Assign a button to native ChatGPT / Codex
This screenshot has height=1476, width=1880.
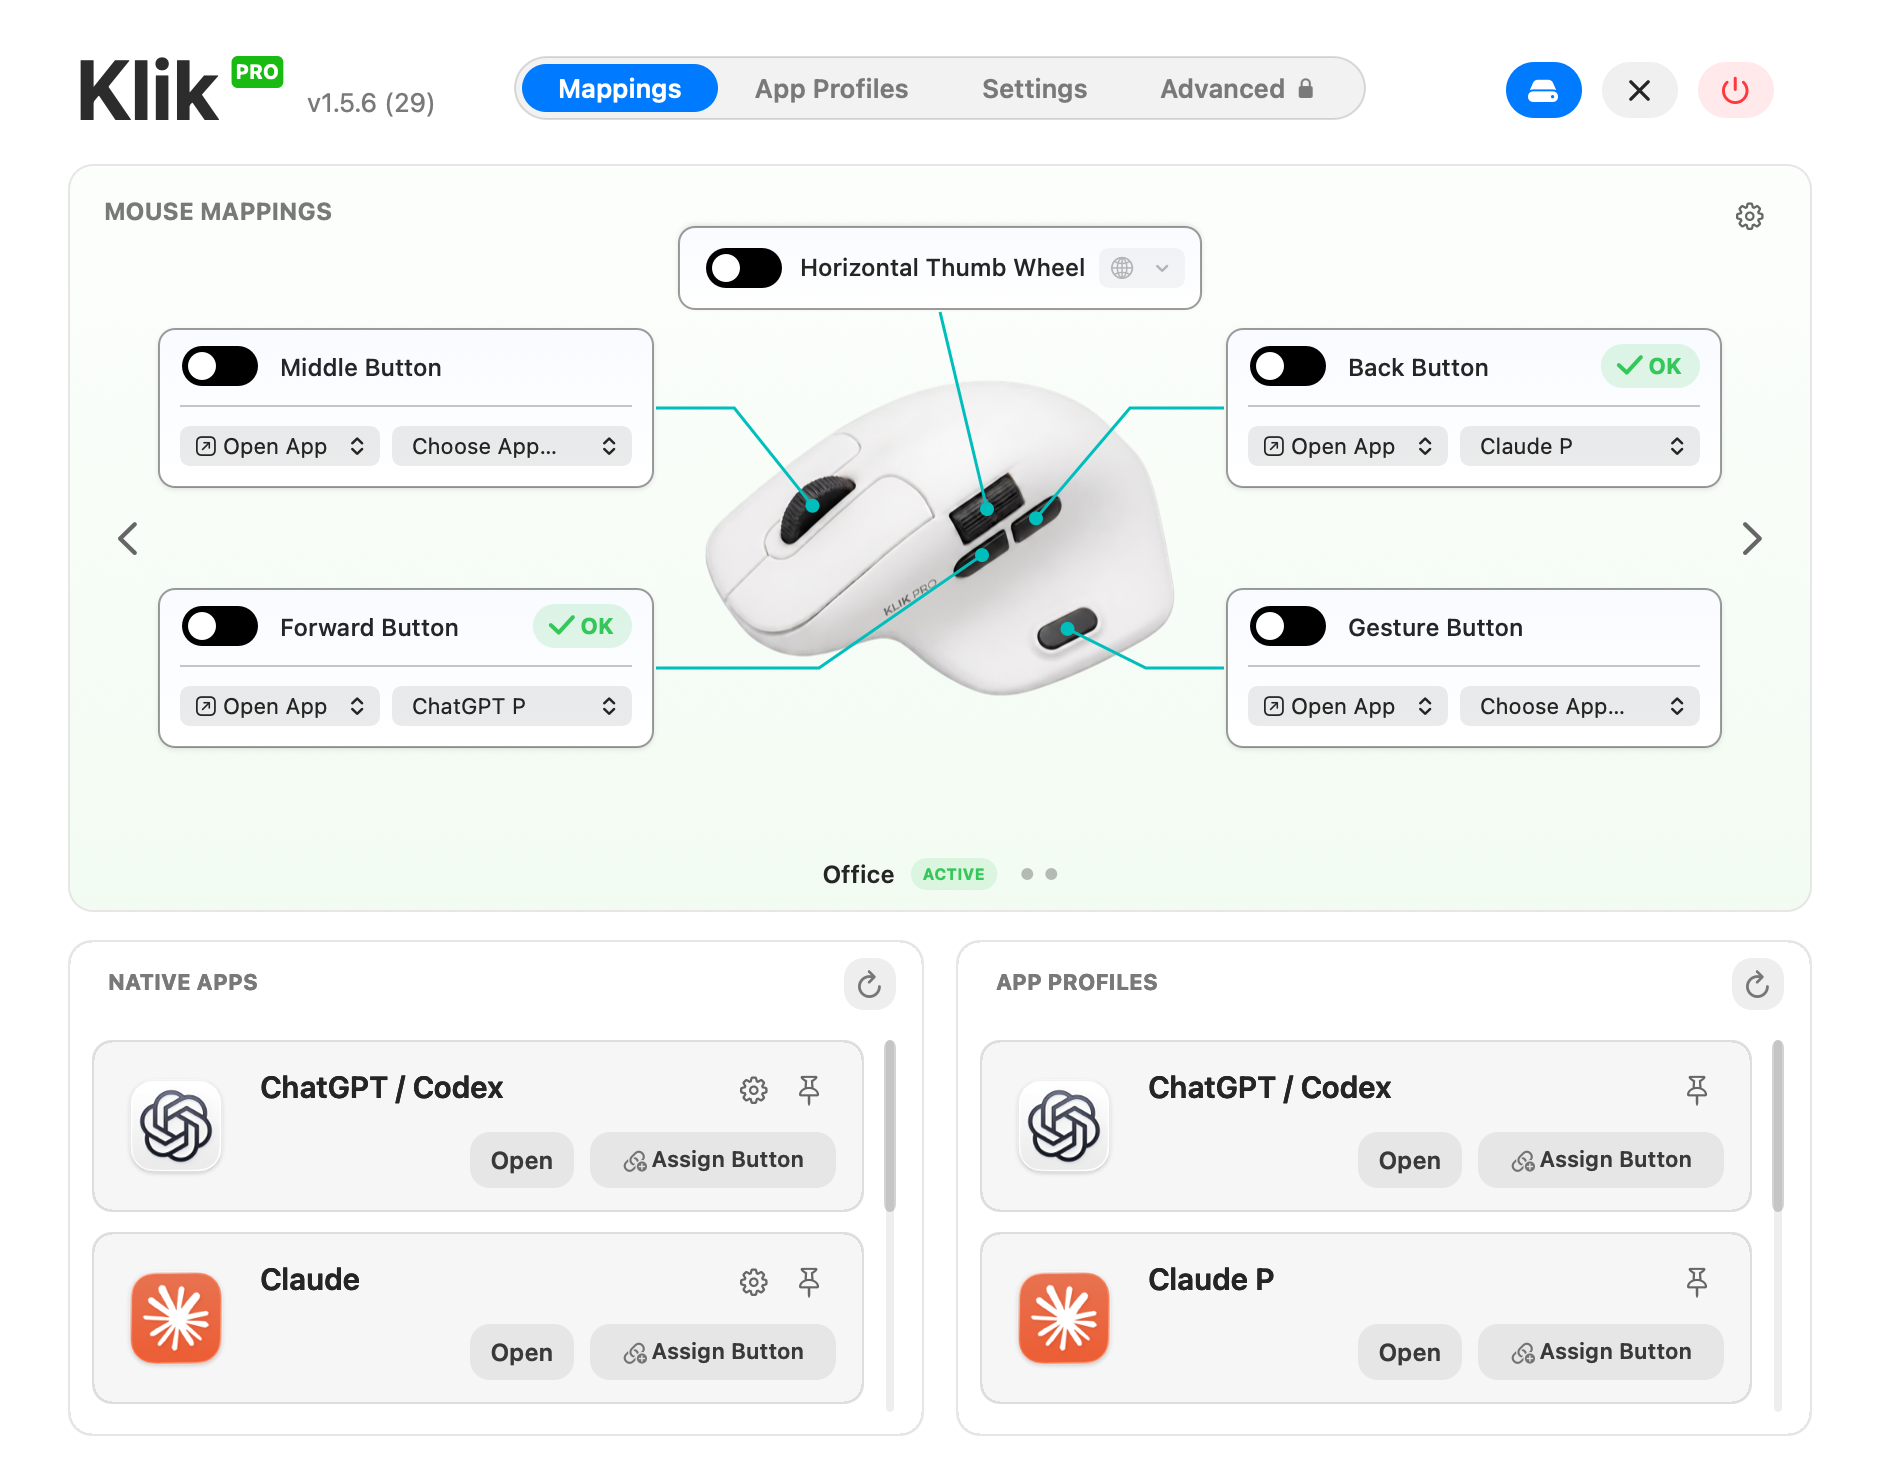tap(713, 1160)
